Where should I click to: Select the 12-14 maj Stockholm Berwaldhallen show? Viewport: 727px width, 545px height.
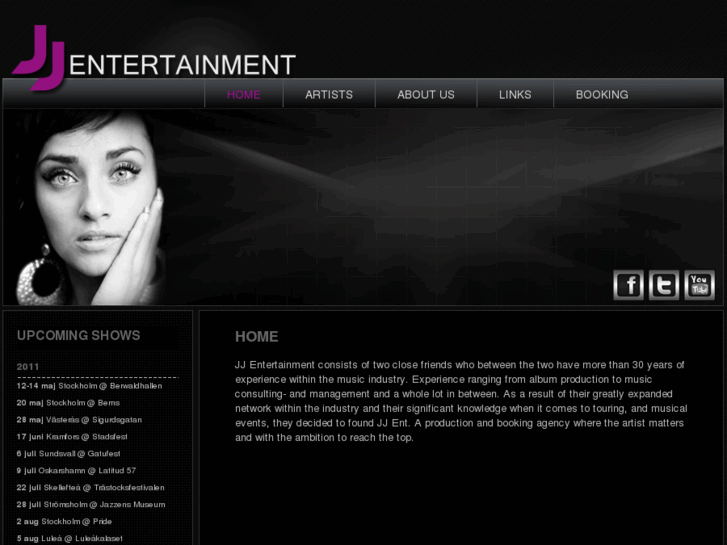pyautogui.click(x=89, y=386)
